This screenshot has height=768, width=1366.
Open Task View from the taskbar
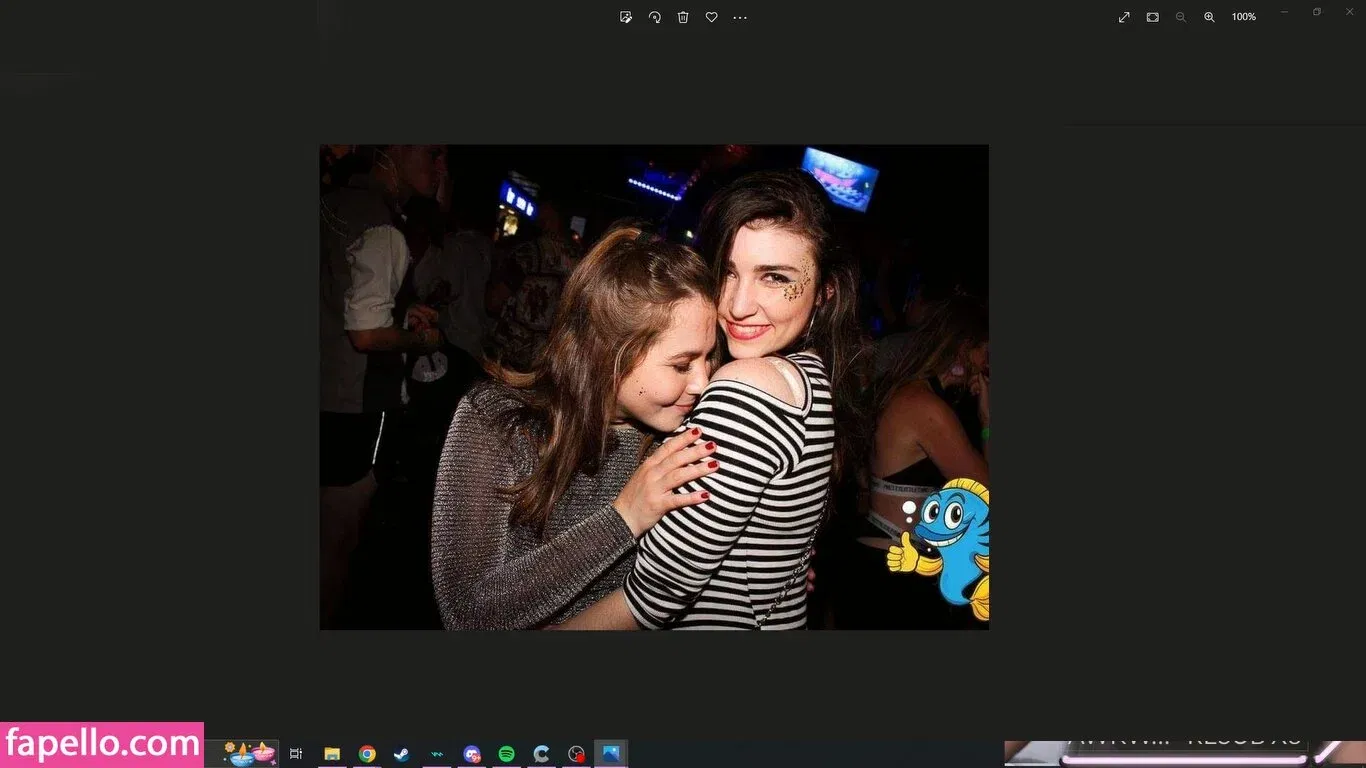[296, 754]
